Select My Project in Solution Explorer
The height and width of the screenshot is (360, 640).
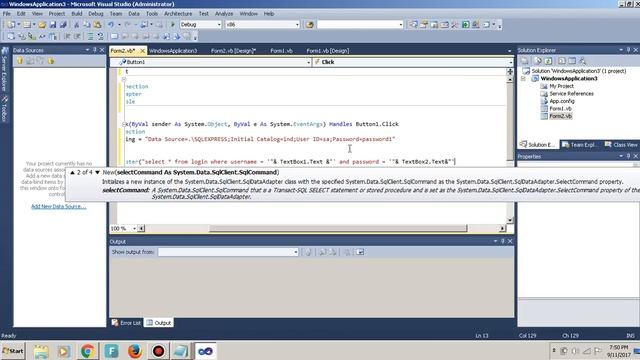coord(561,86)
